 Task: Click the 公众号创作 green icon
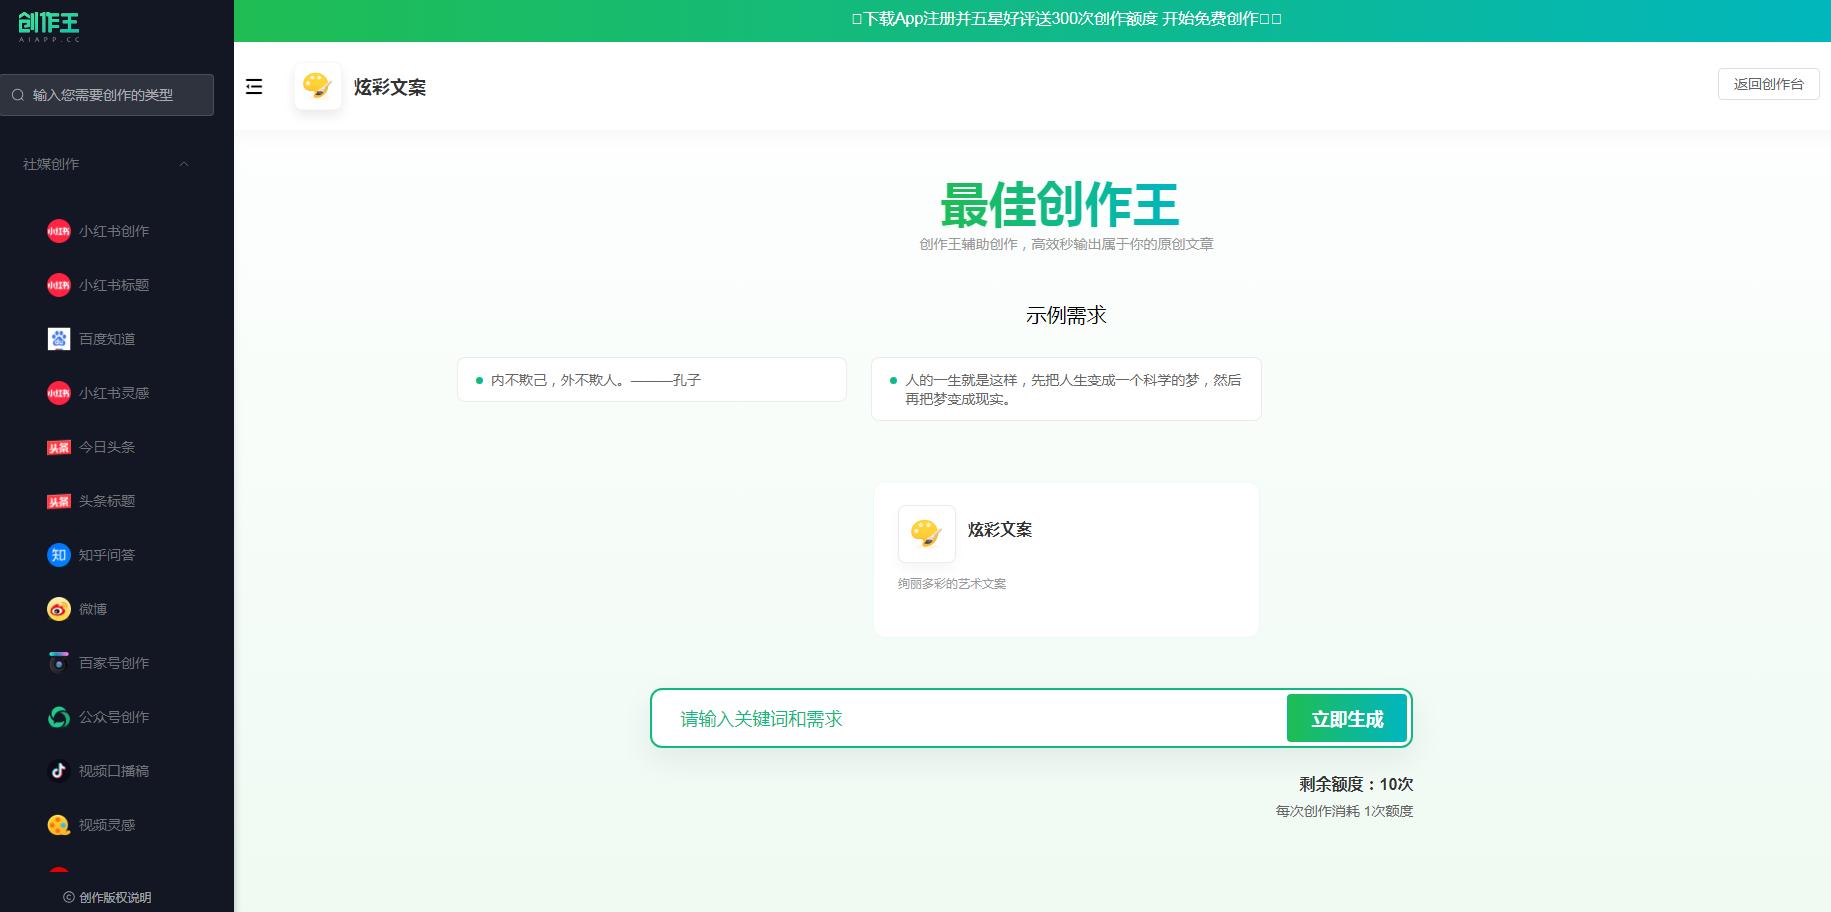click(59, 717)
